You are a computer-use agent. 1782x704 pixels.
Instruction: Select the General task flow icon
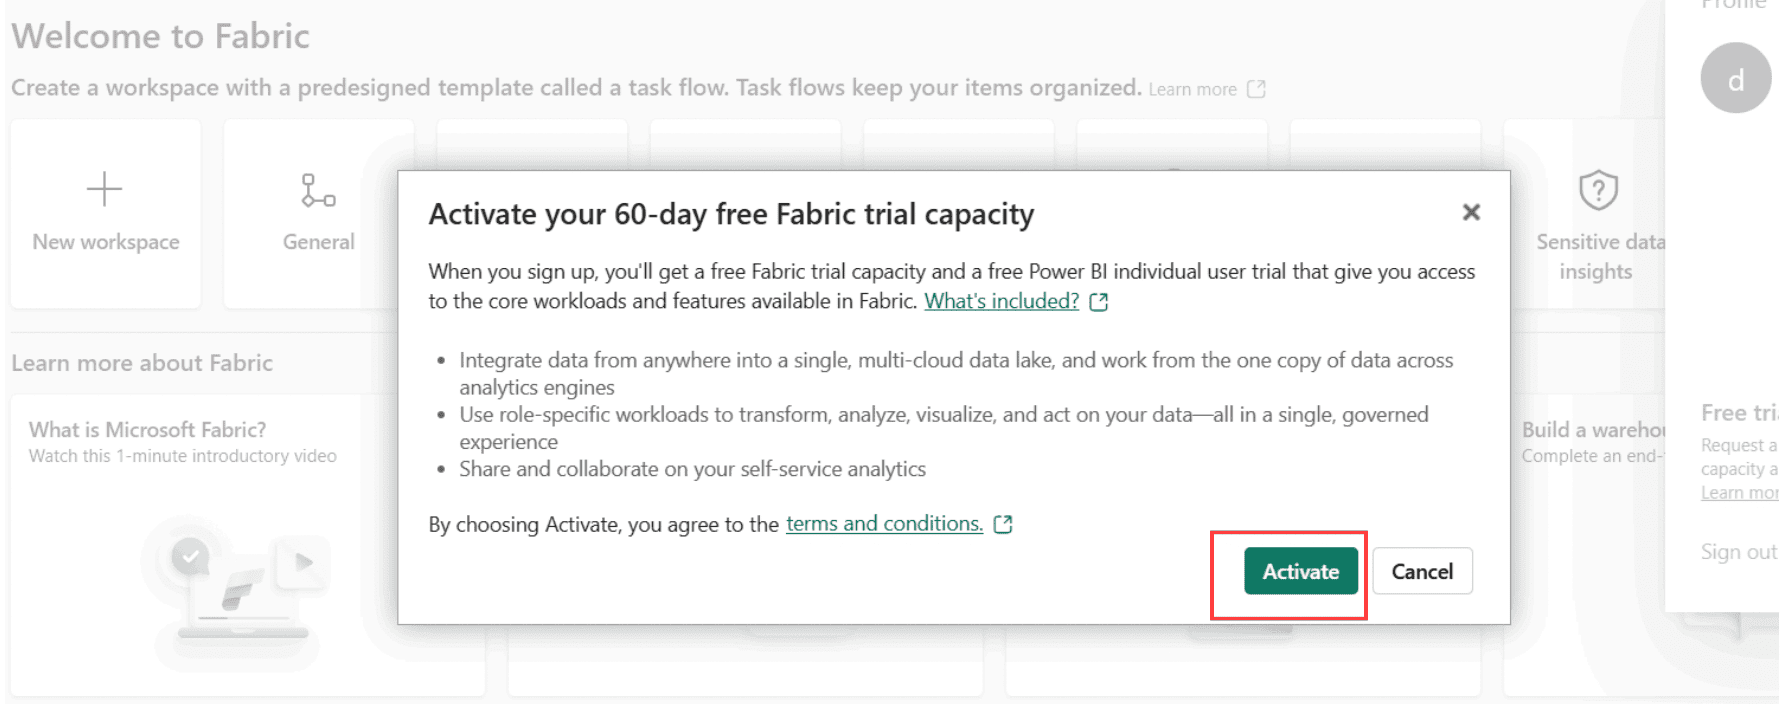318,190
